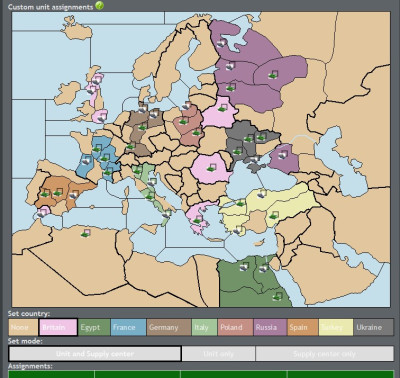Click the army in southern brown Germany territory
Screen dimensions: 400x378
(130, 146)
